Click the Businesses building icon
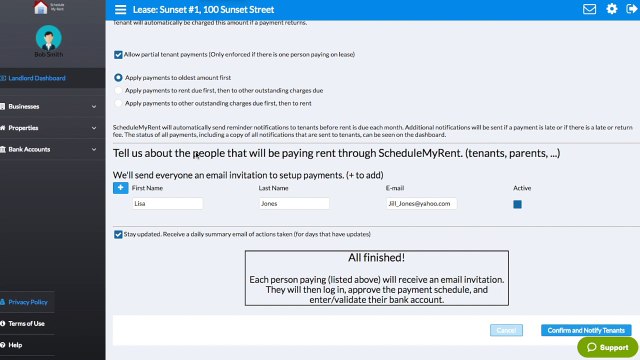640x360 pixels. 3,107
